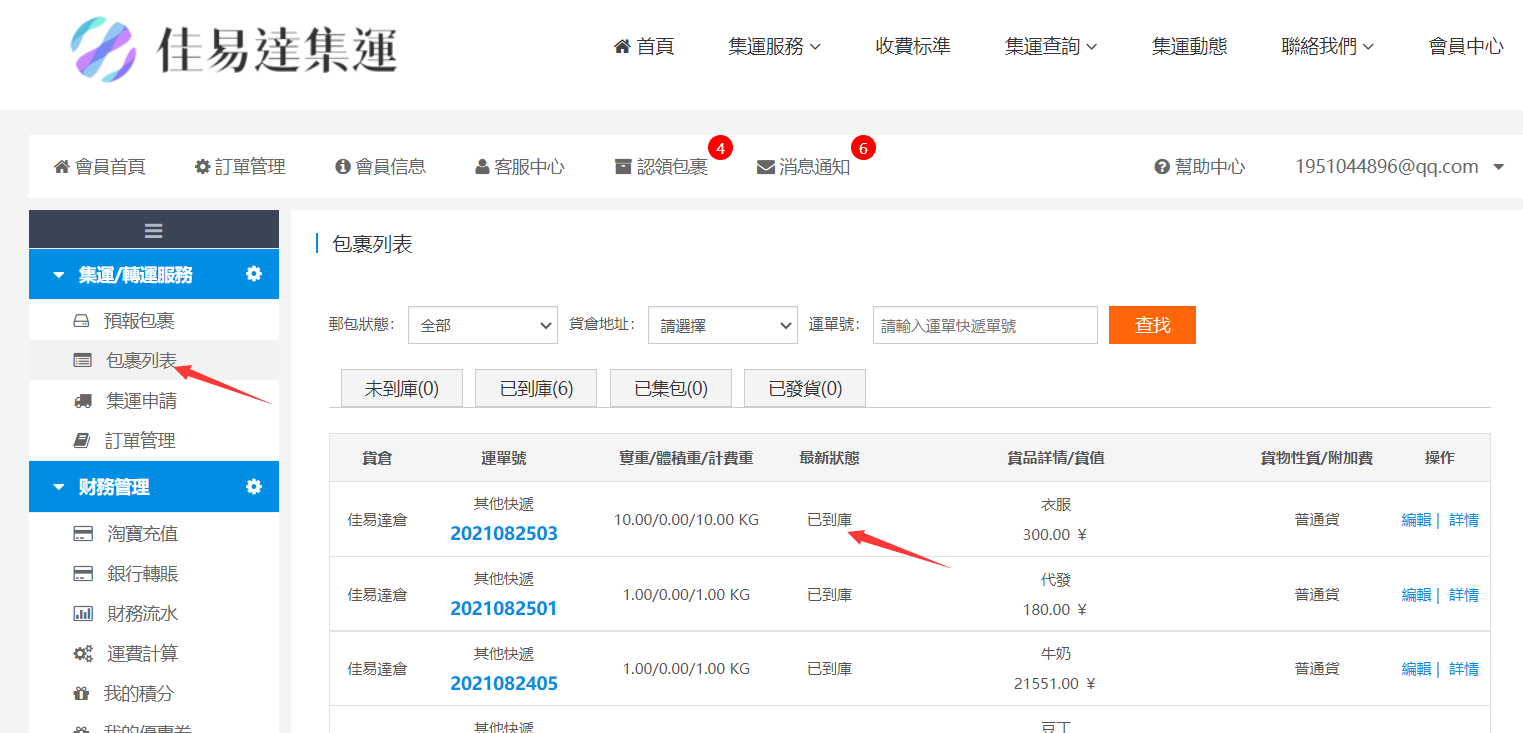Click 詳情 for waybill 2021082501
Image resolution: width=1523 pixels, height=733 pixels.
pyautogui.click(x=1464, y=595)
